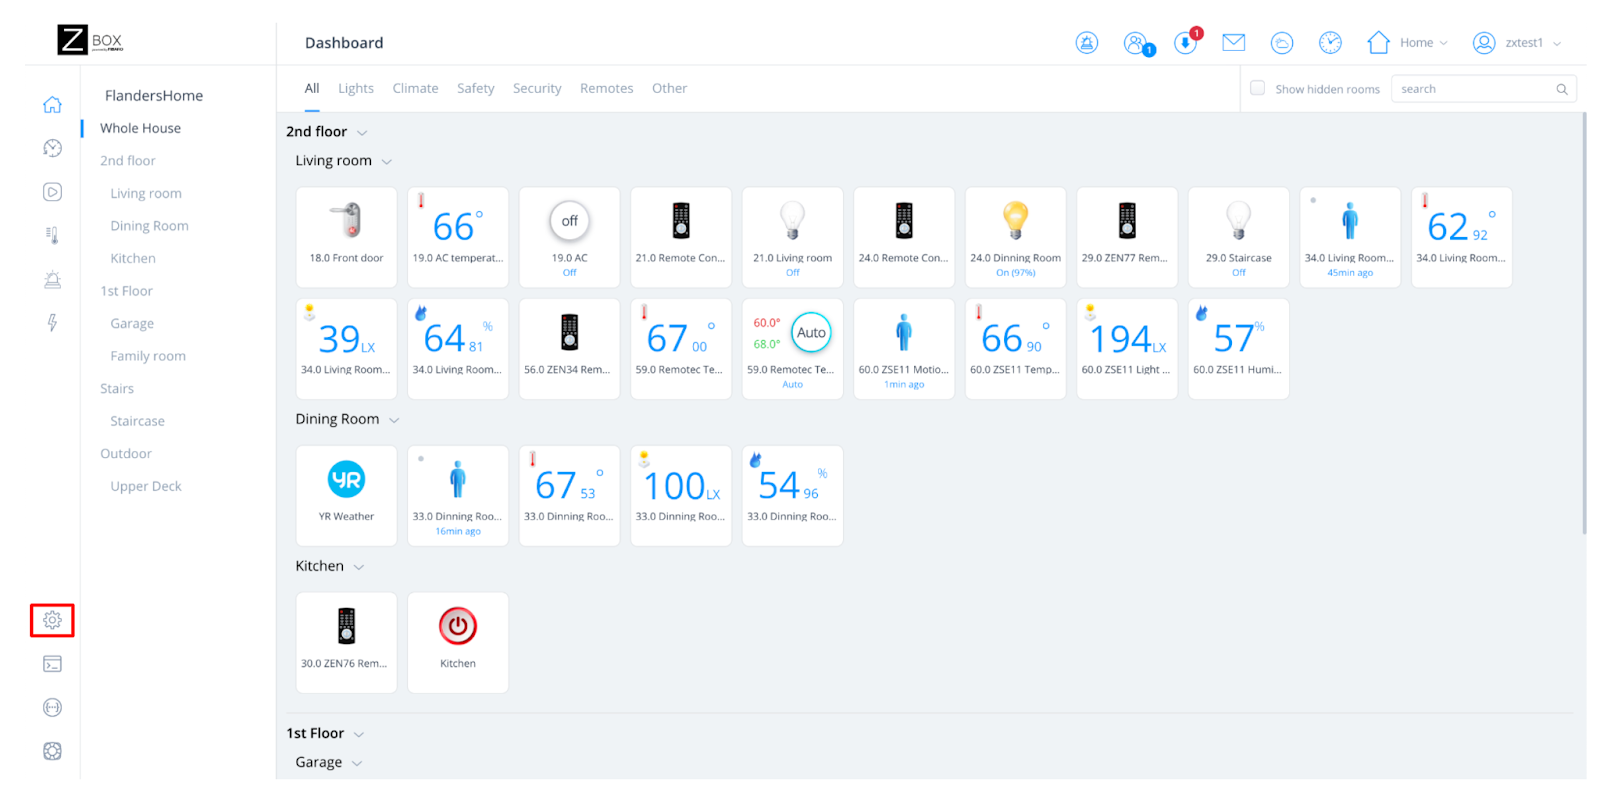1600x812 pixels.
Task: Open the Home profile dropdown
Action: 1407,42
